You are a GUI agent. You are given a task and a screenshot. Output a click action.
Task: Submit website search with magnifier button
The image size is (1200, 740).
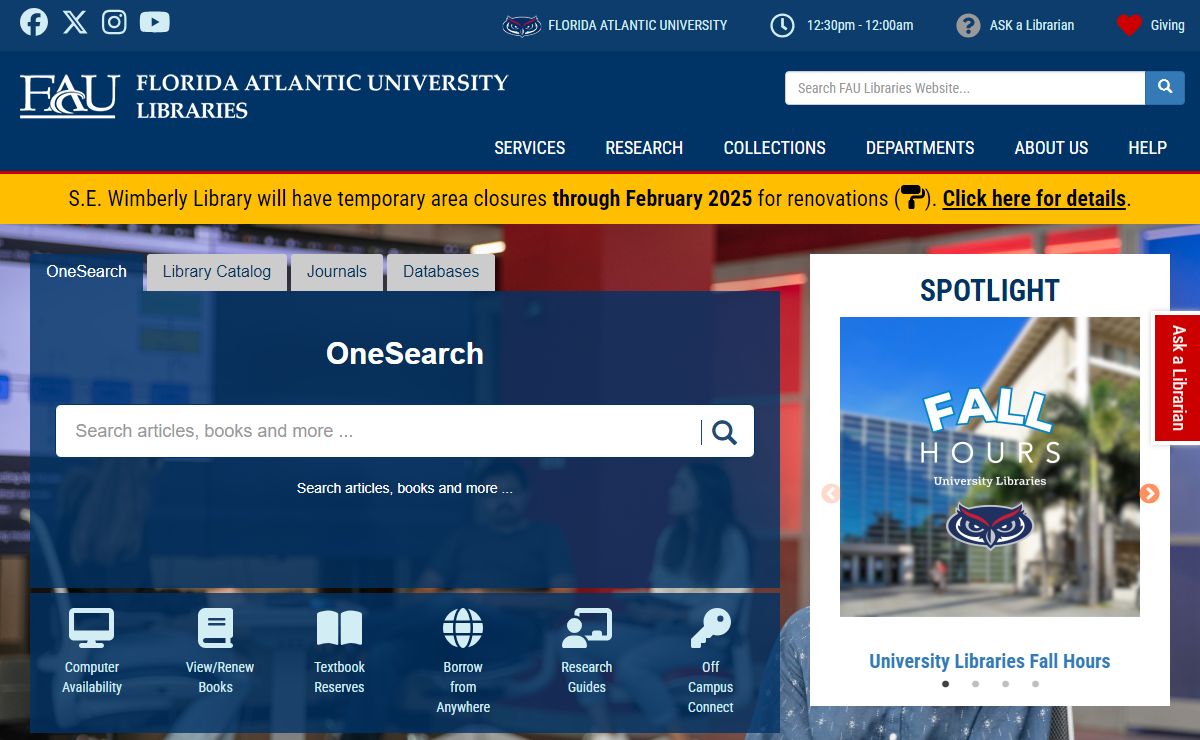click(1165, 88)
